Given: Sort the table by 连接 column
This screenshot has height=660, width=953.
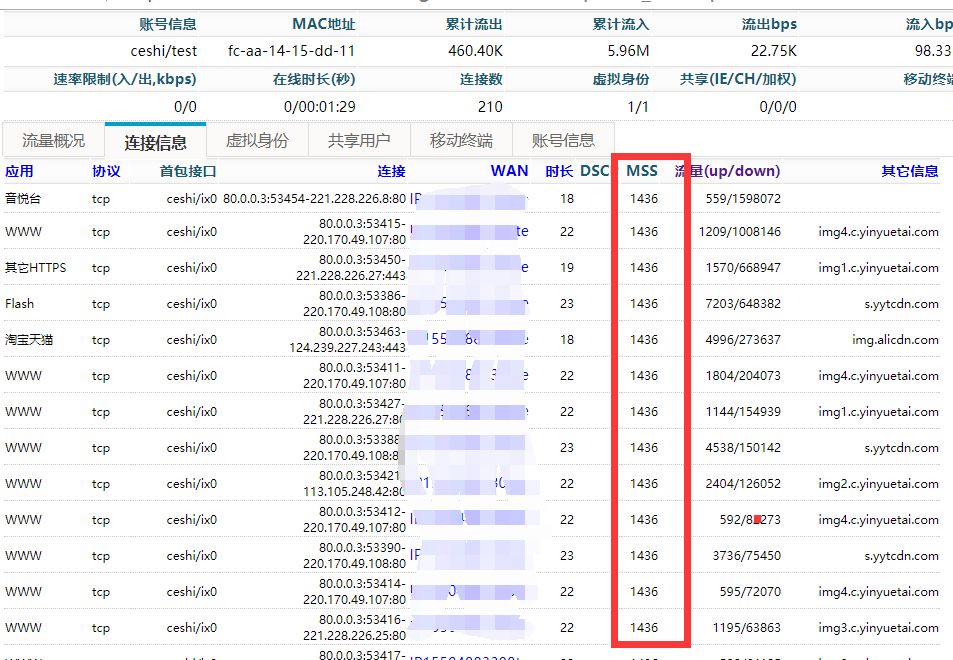Looking at the screenshot, I should coord(395,170).
